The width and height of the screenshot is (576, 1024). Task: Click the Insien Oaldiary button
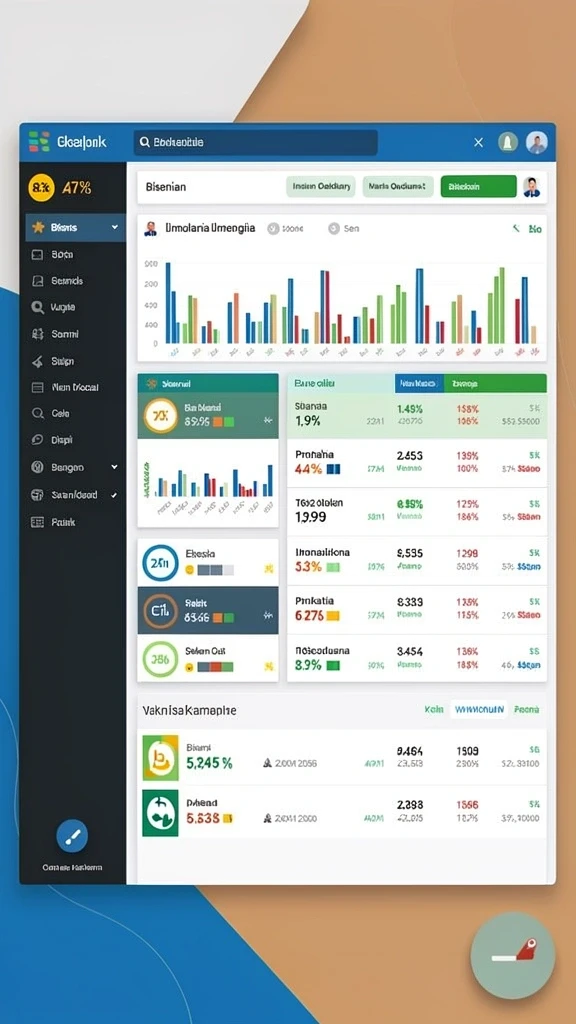click(x=321, y=186)
